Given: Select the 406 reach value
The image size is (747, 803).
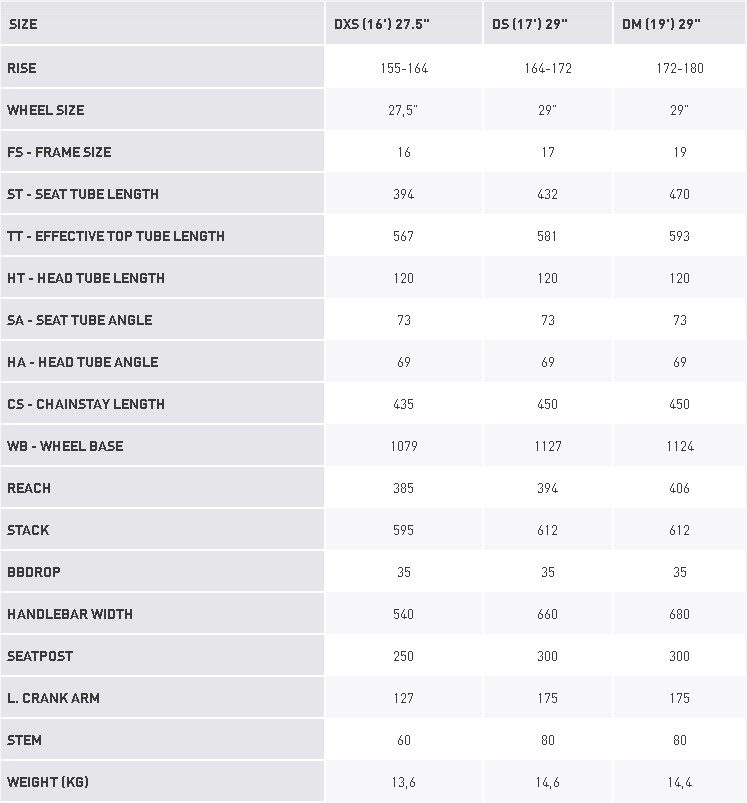Looking at the screenshot, I should coord(680,488).
